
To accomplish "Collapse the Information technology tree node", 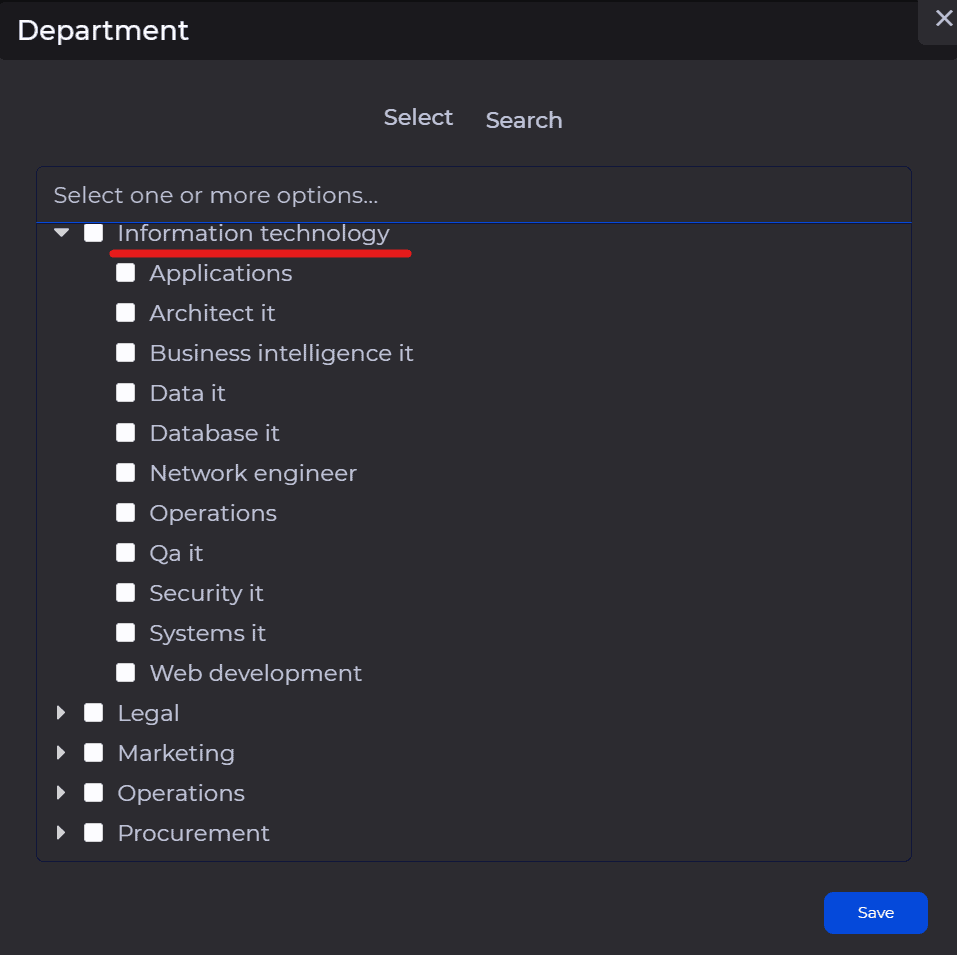I will pyautogui.click(x=62, y=233).
